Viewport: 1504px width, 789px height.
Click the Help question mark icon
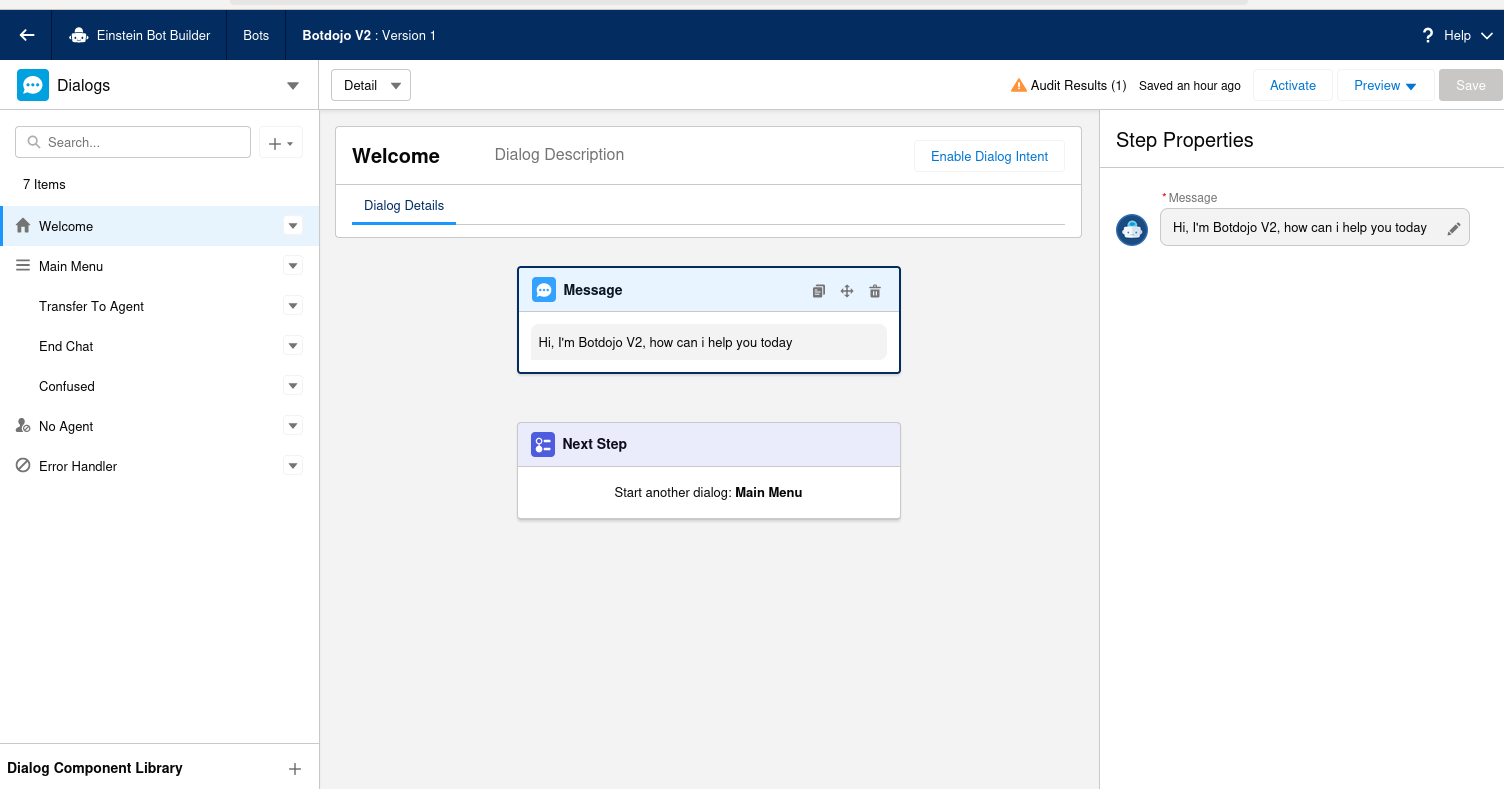(1428, 35)
